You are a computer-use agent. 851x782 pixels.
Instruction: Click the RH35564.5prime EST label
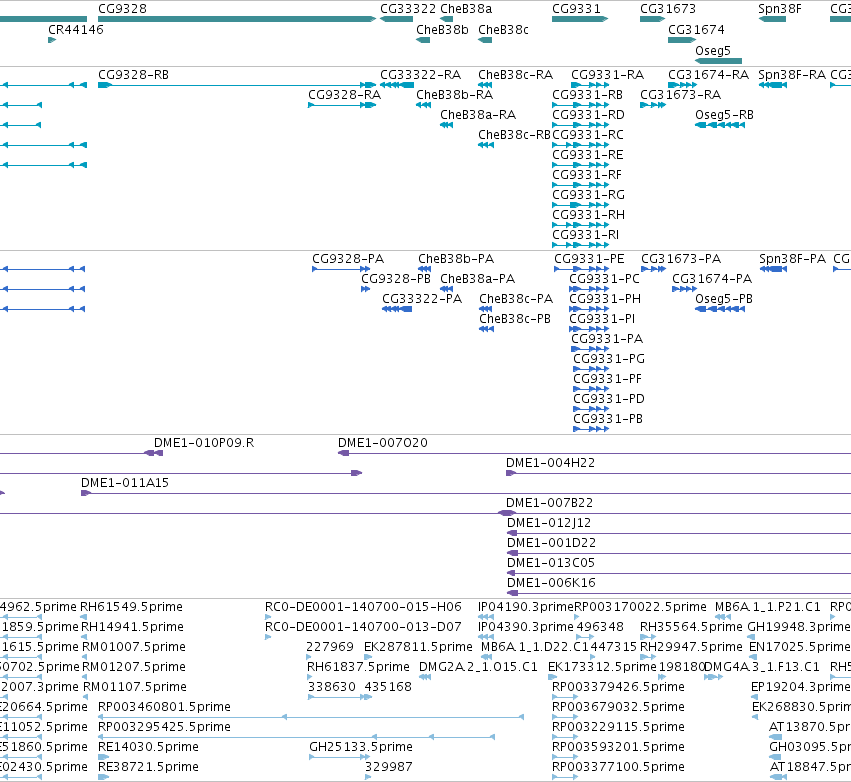691,627
